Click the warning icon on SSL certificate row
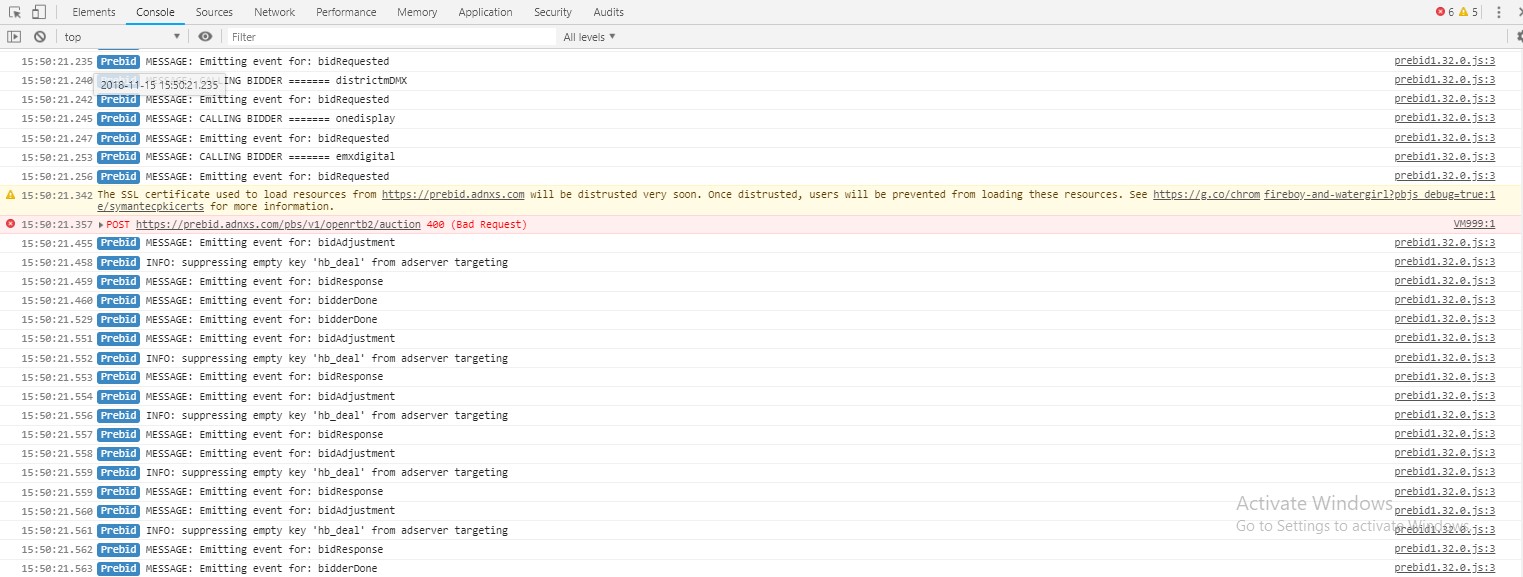 click(x=11, y=195)
